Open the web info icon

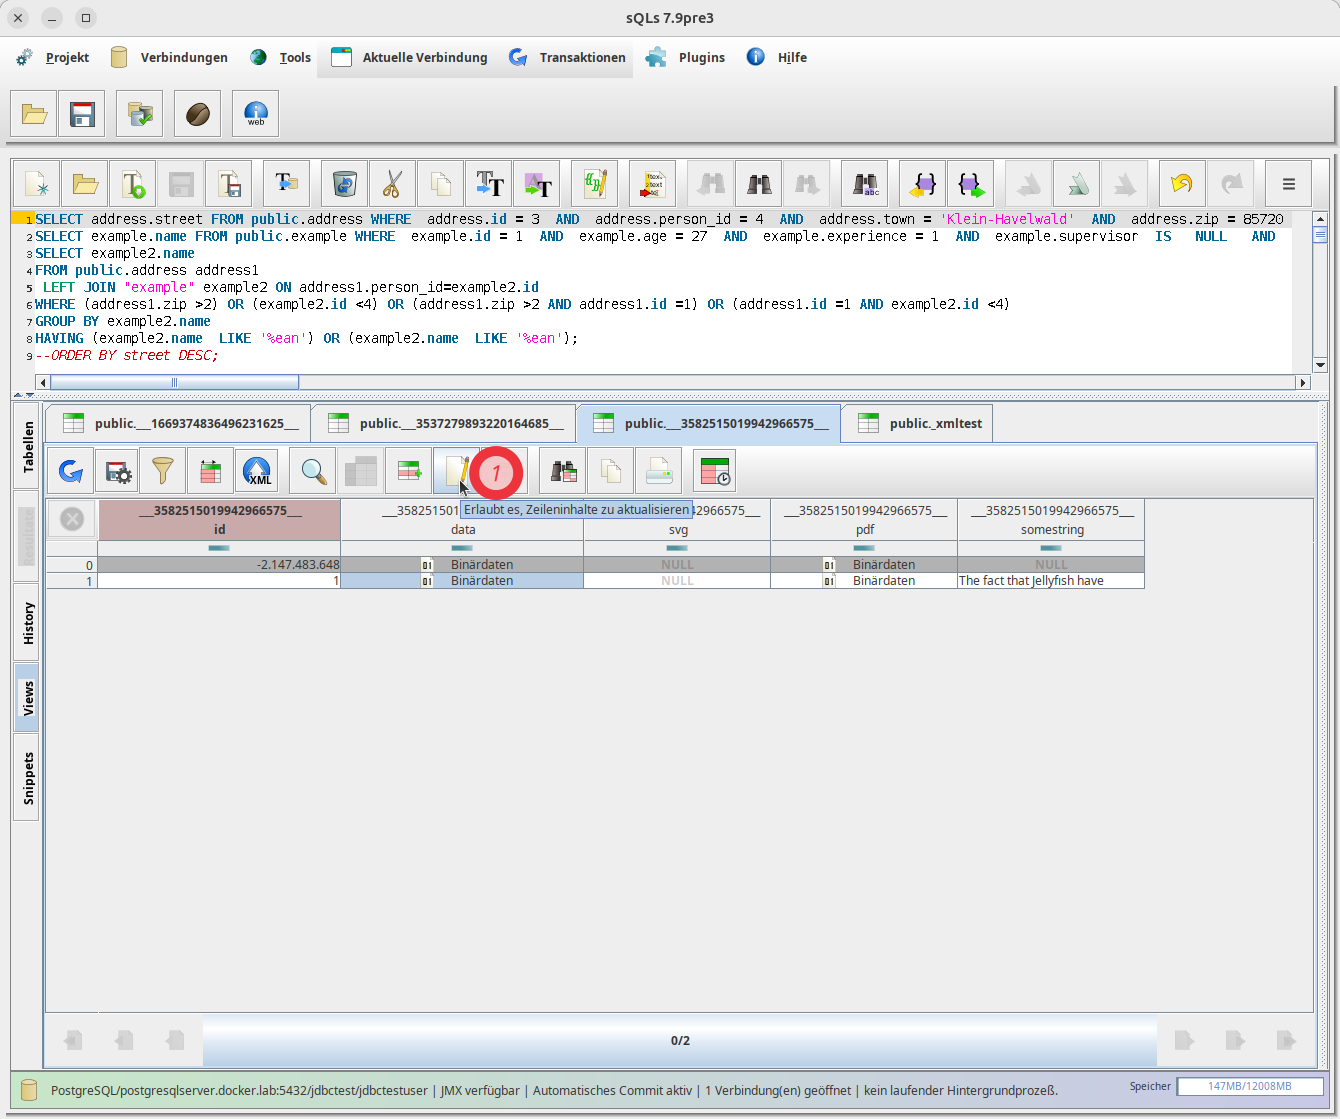[x=256, y=114]
